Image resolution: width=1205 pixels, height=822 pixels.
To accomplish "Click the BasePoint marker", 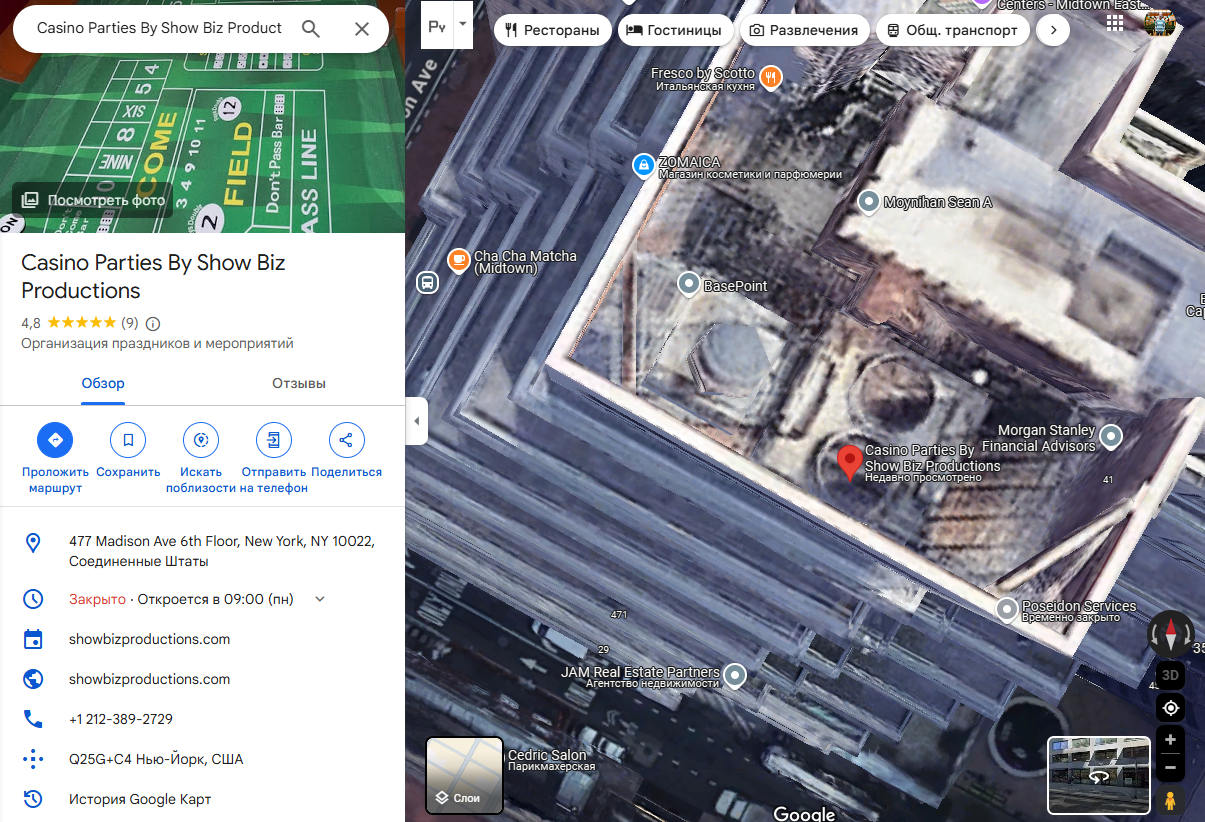I will pyautogui.click(x=689, y=285).
